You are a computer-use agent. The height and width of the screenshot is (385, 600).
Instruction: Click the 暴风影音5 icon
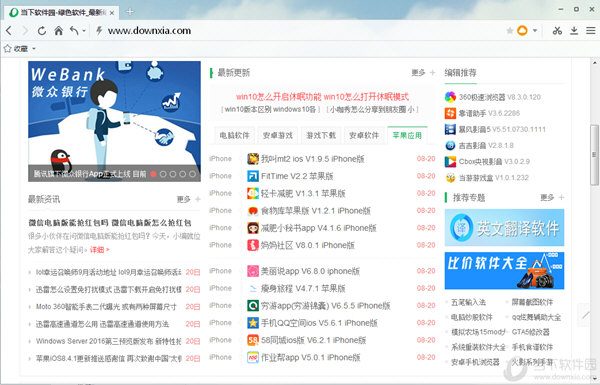click(450, 129)
